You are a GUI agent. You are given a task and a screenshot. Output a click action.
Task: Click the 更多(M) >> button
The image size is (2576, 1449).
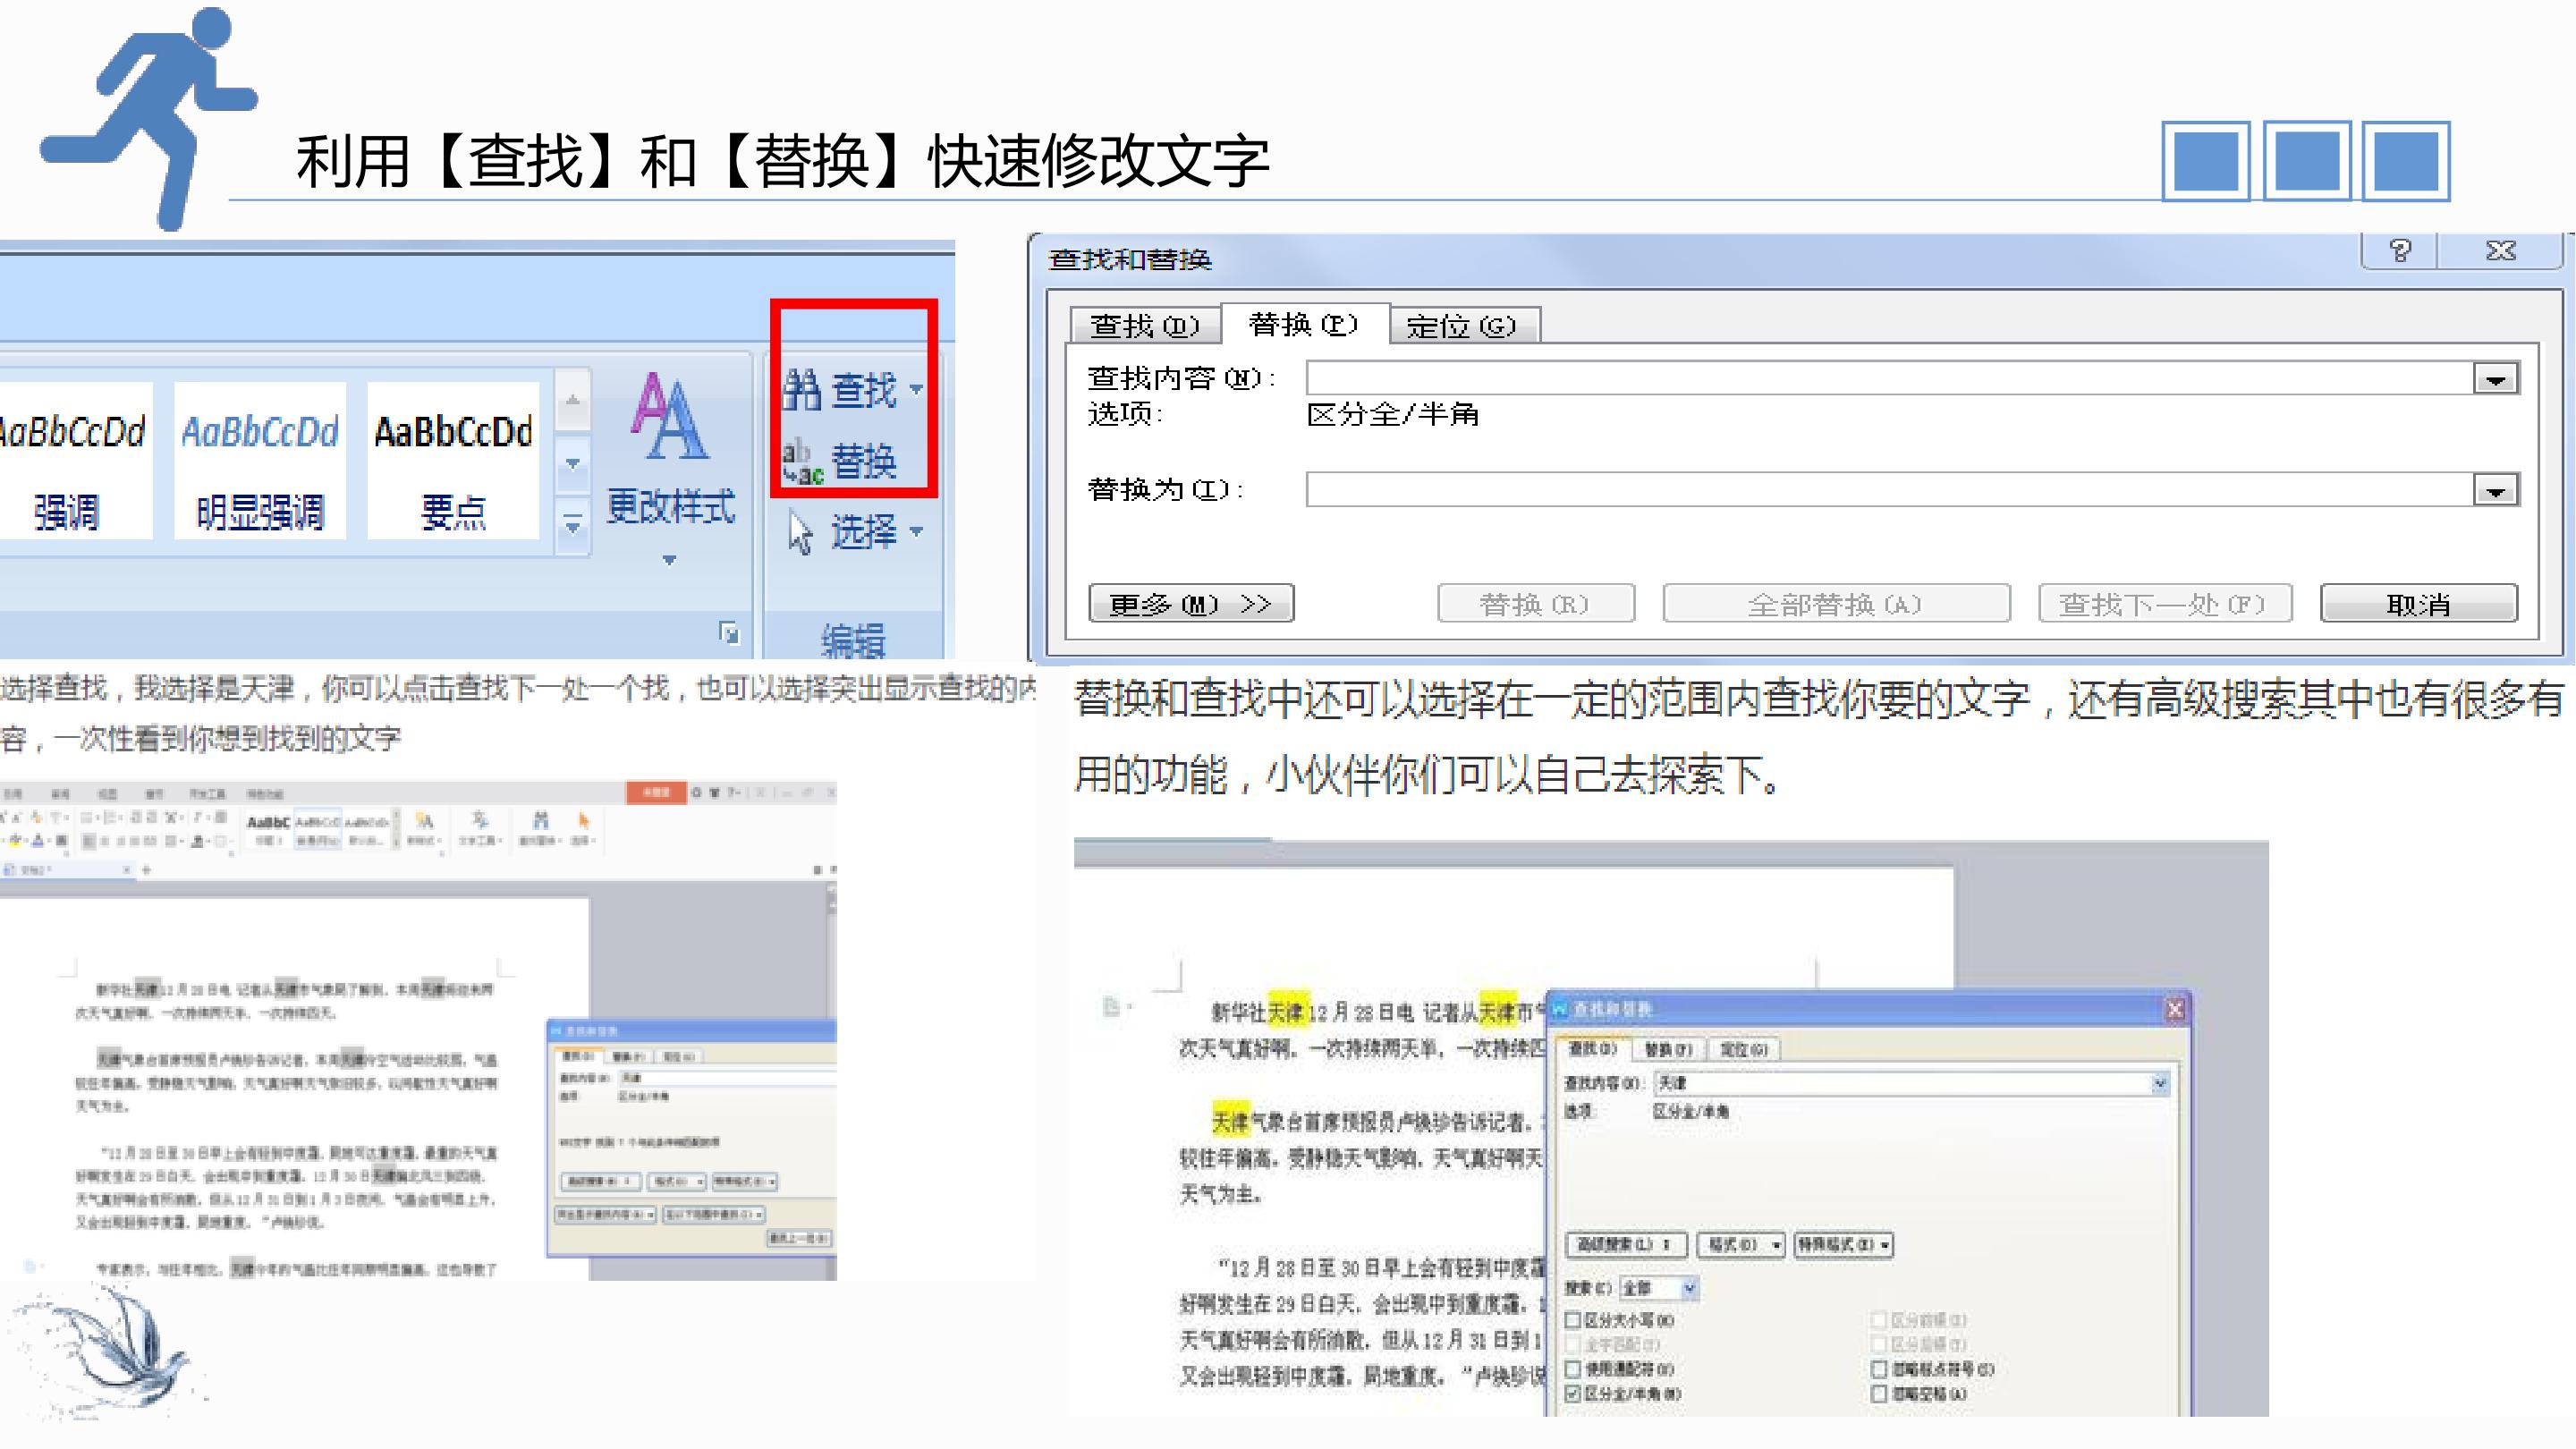1191,604
